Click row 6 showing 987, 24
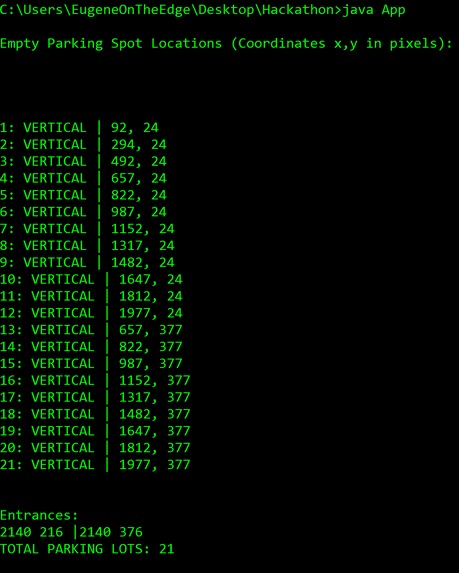The image size is (459, 573). click(83, 212)
